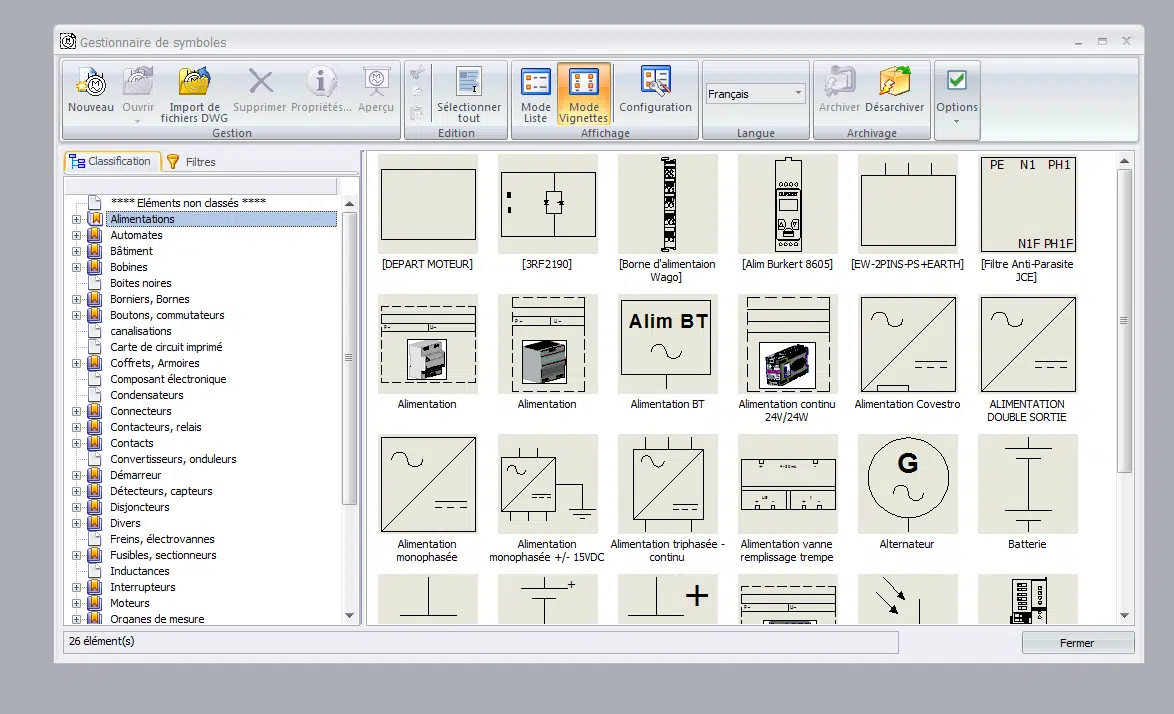This screenshot has height=714, width=1174.
Task: Select Alimentation BT symbol thumbnail
Action: [x=667, y=344]
